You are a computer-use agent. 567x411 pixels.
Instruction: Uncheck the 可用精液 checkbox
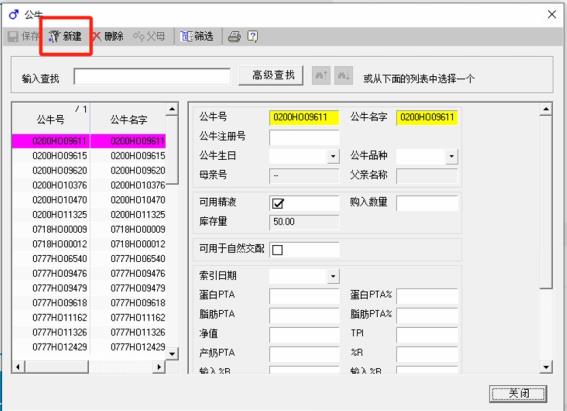(x=278, y=204)
